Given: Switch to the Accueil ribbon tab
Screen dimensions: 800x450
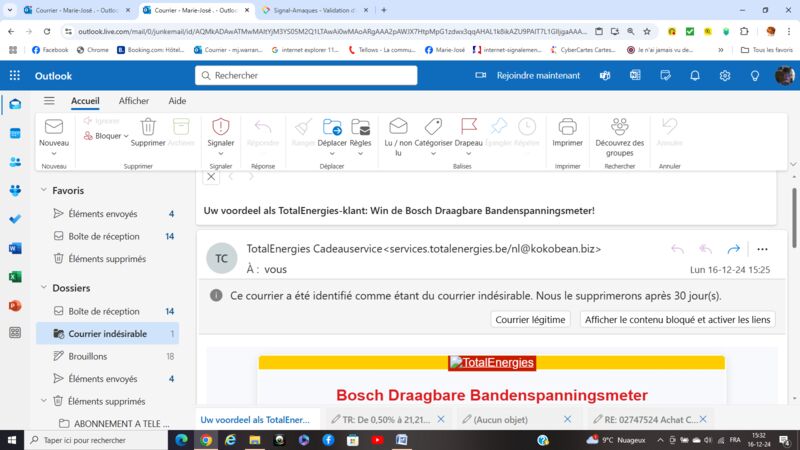Looking at the screenshot, I should click(85, 101).
